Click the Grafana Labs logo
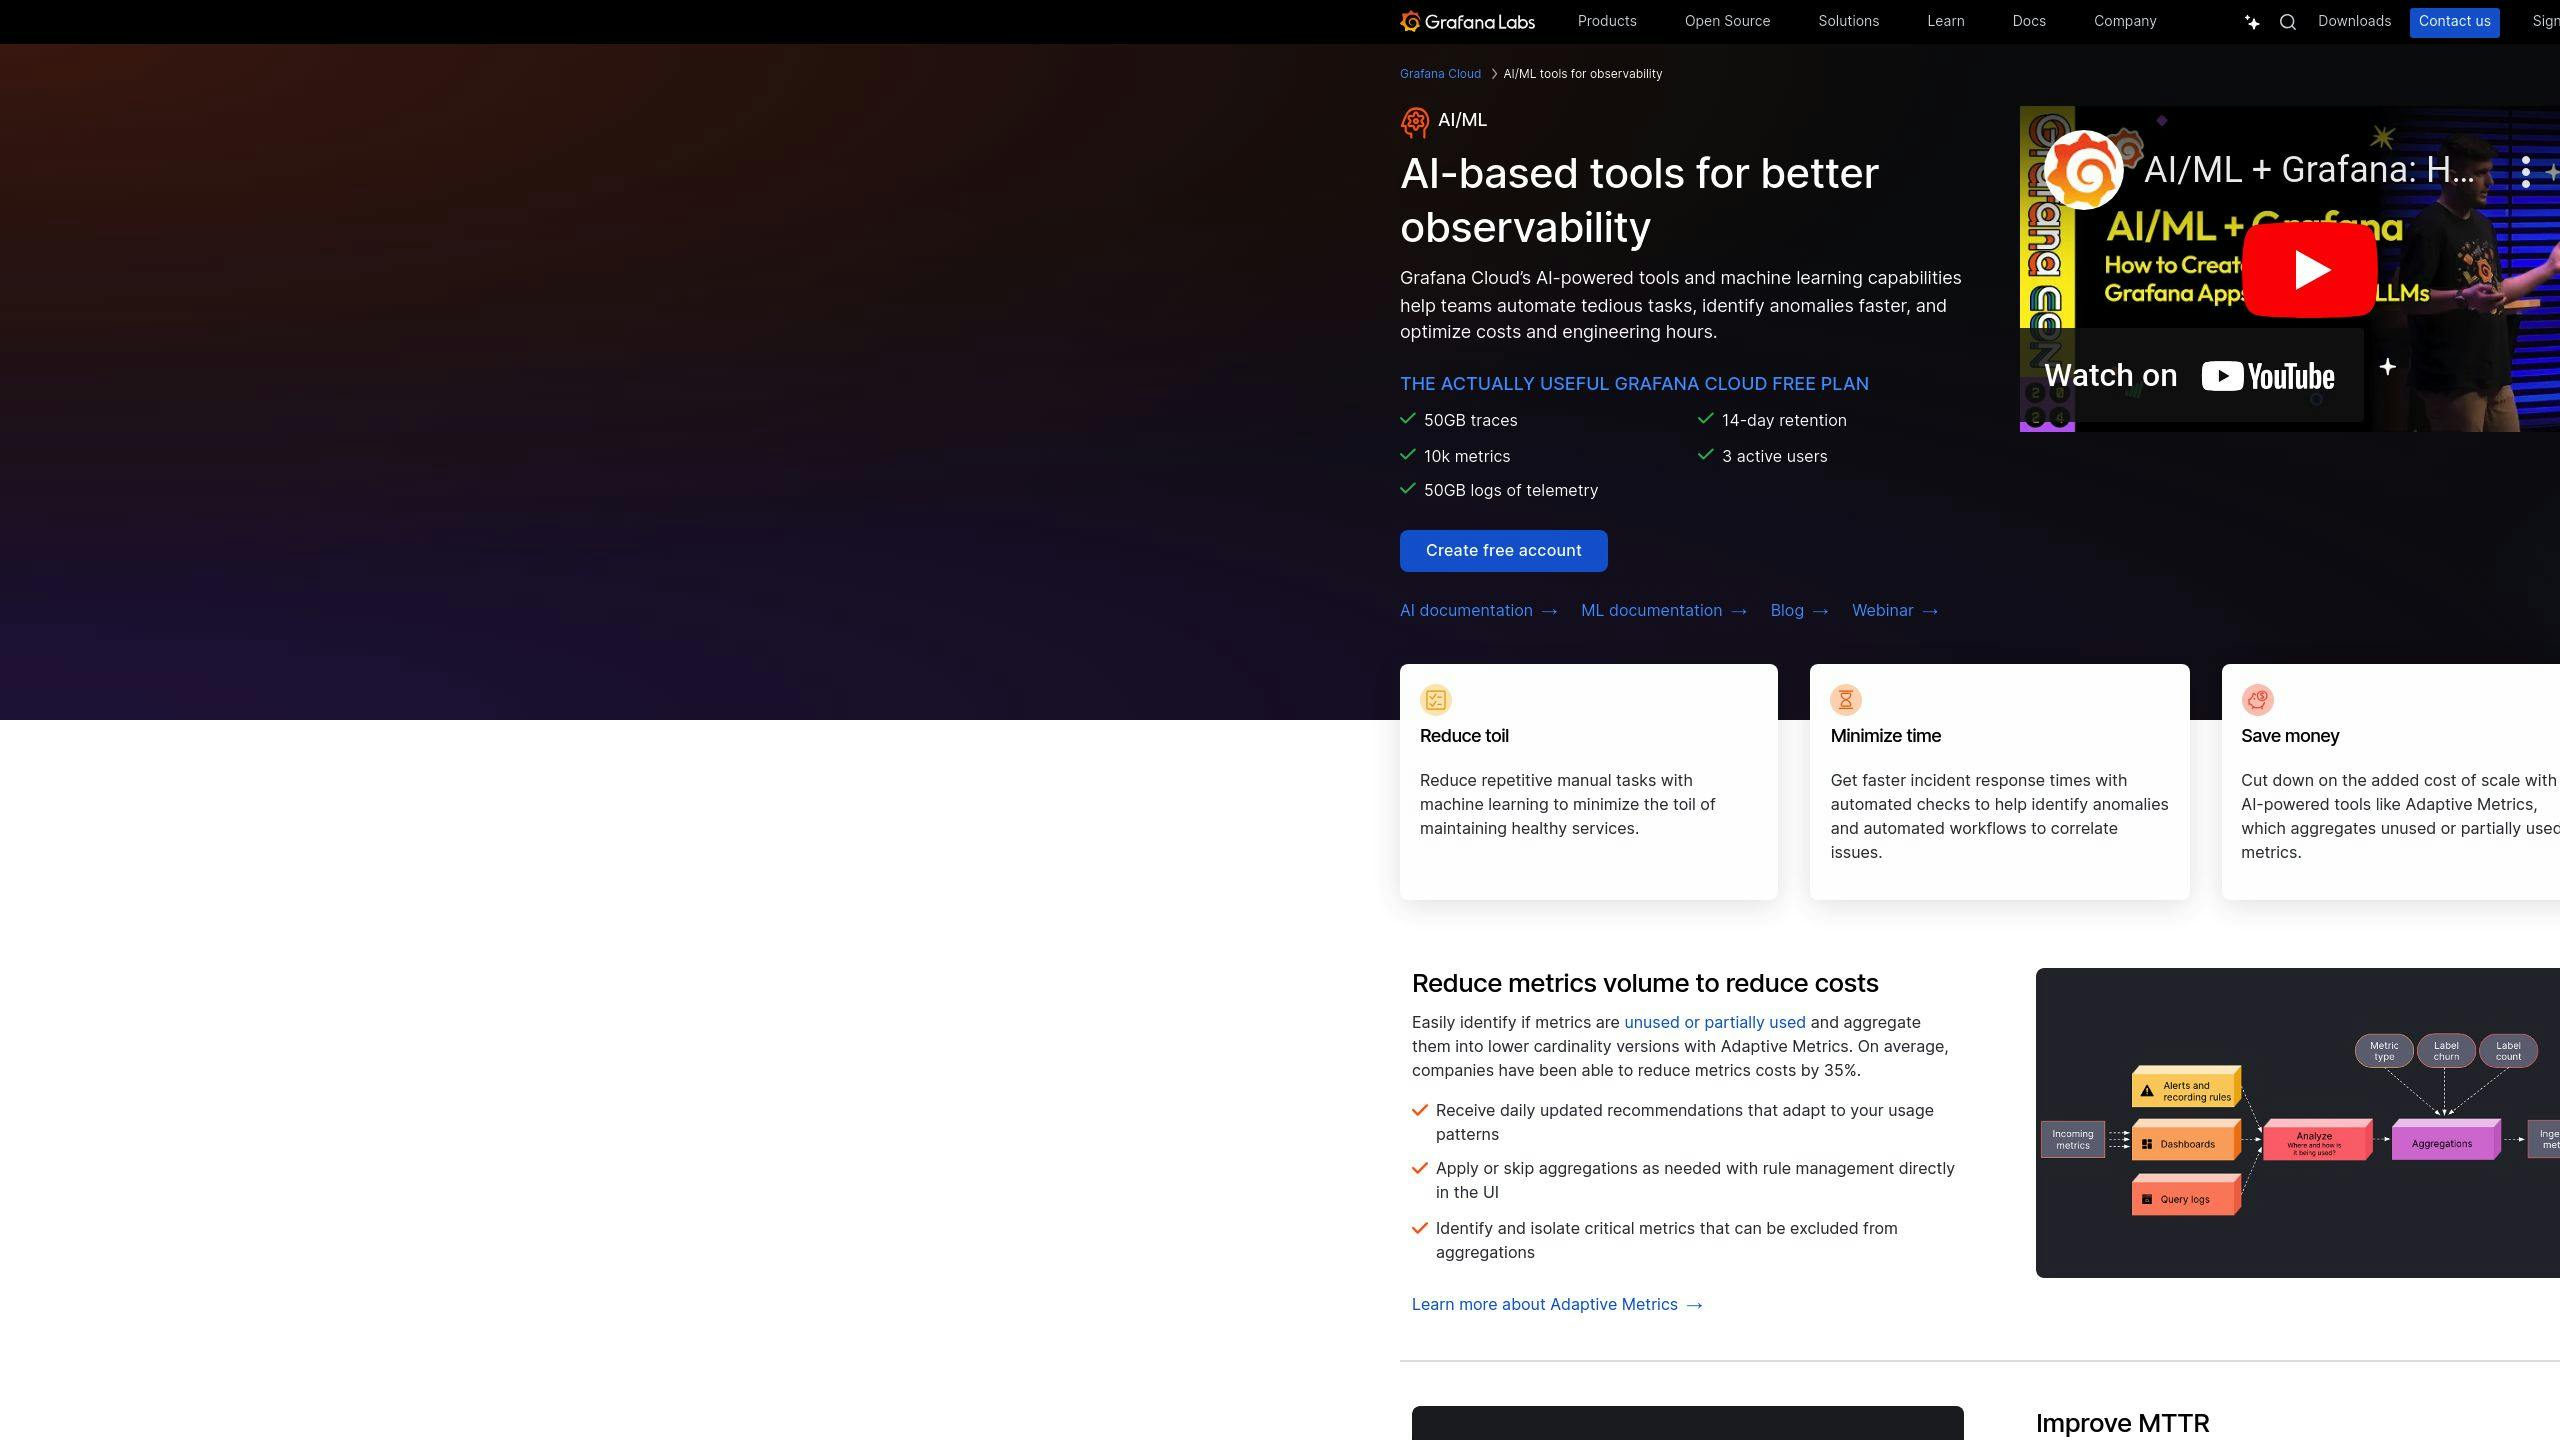 (x=1467, y=21)
